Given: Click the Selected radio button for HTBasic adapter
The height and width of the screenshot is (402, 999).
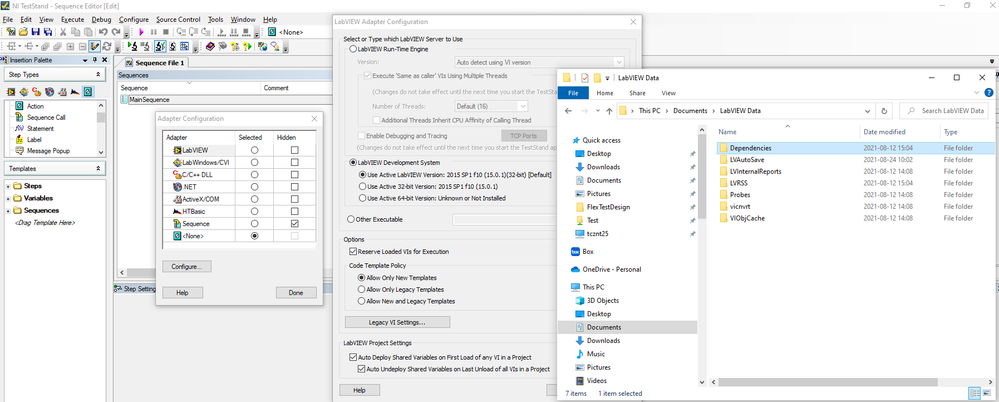Looking at the screenshot, I should point(254,212).
